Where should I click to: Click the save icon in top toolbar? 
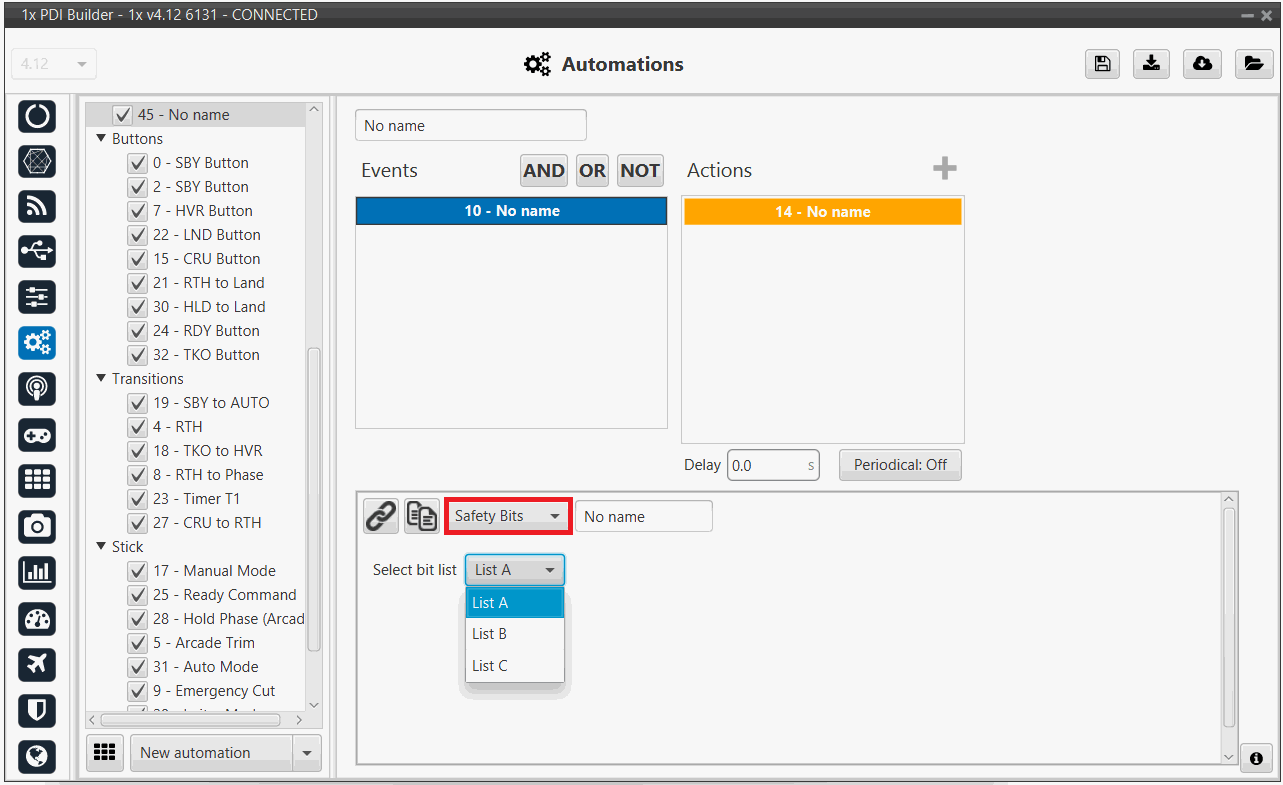coord(1102,64)
